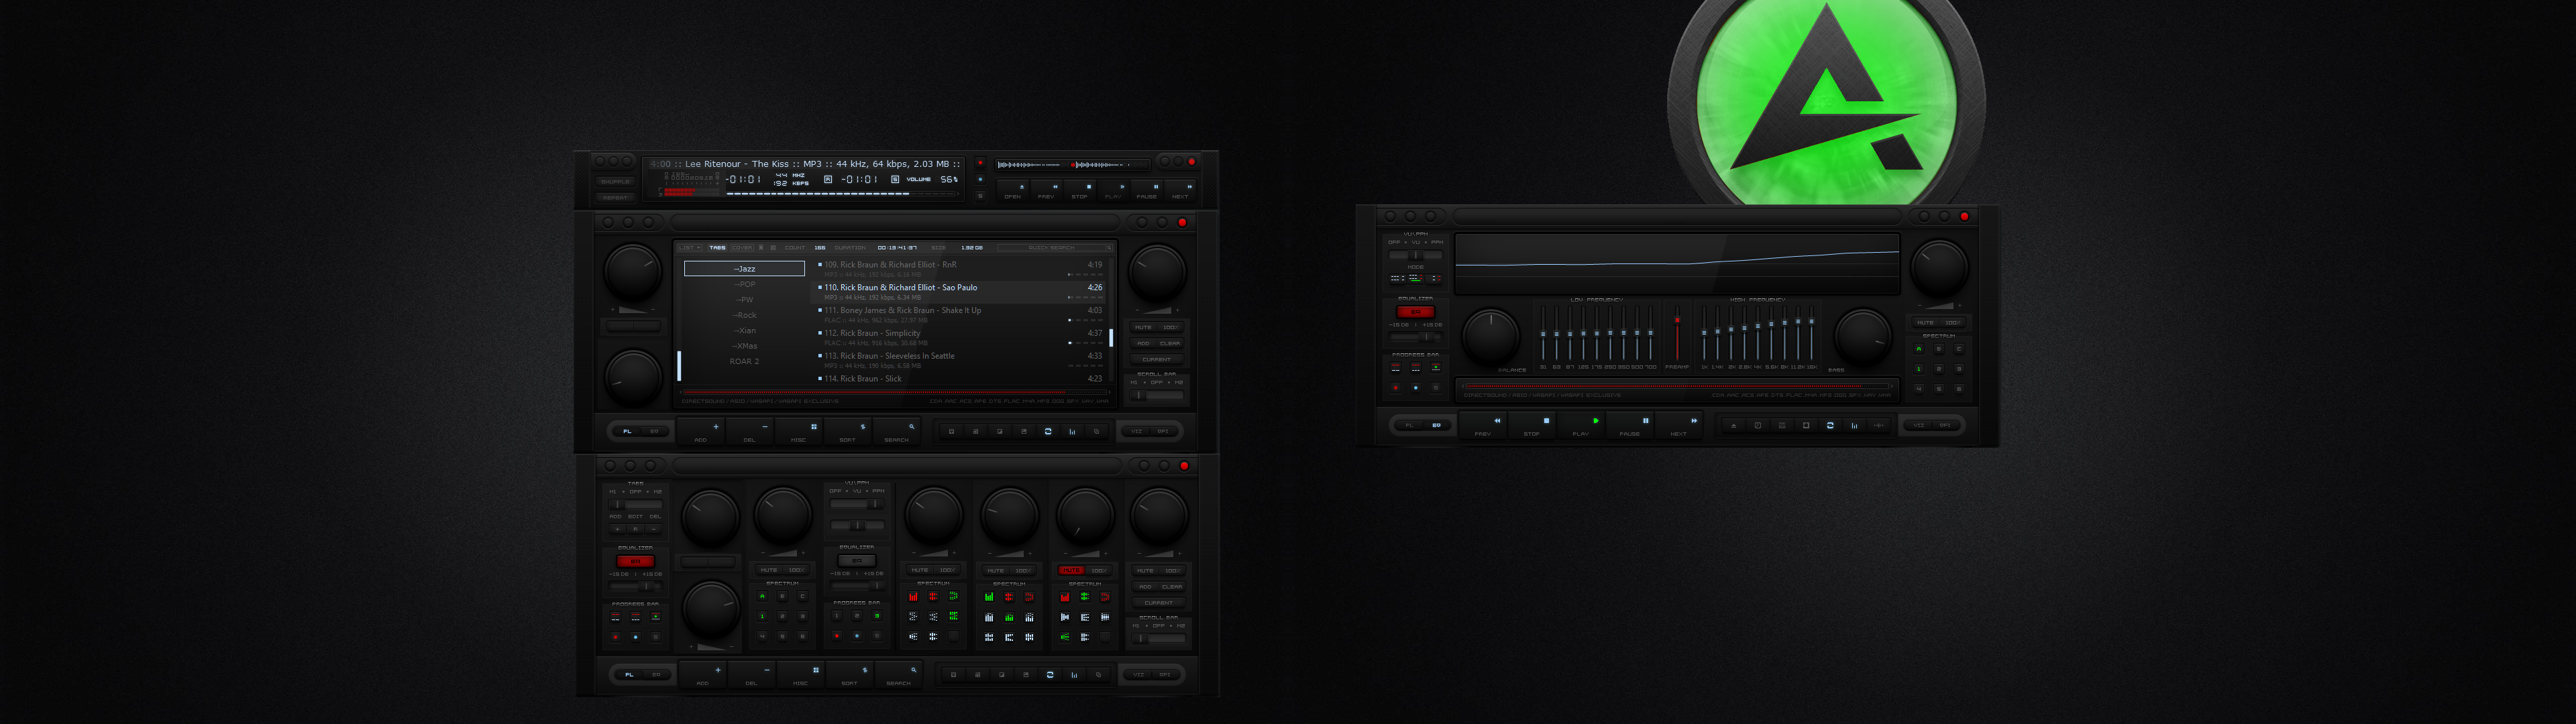This screenshot has height=724, width=2576.
Task: Open Misc menu in playlist window
Action: point(799,432)
